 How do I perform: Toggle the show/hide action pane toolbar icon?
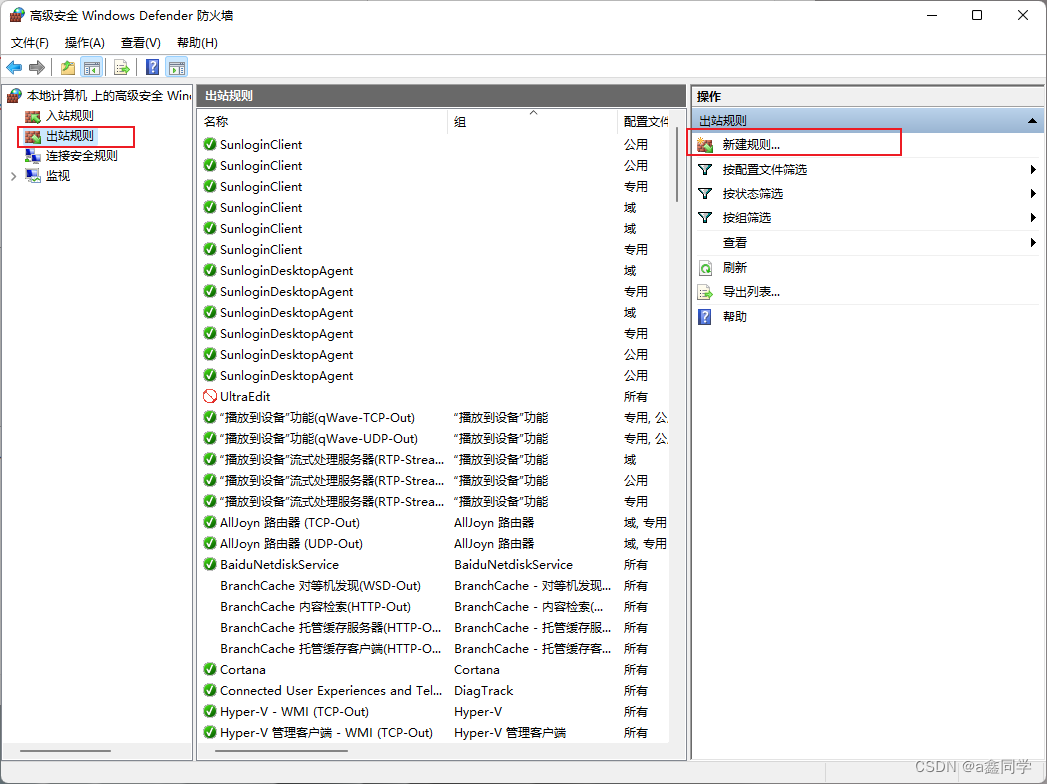tap(177, 67)
